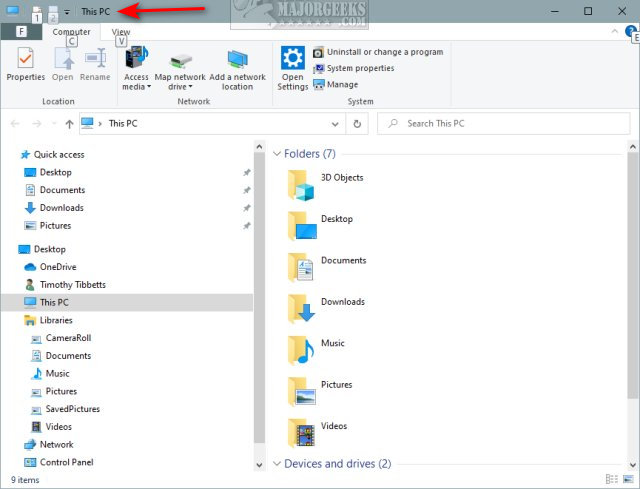Collapse the ribbon with the chevron
640x489 pixels.
coord(614,31)
